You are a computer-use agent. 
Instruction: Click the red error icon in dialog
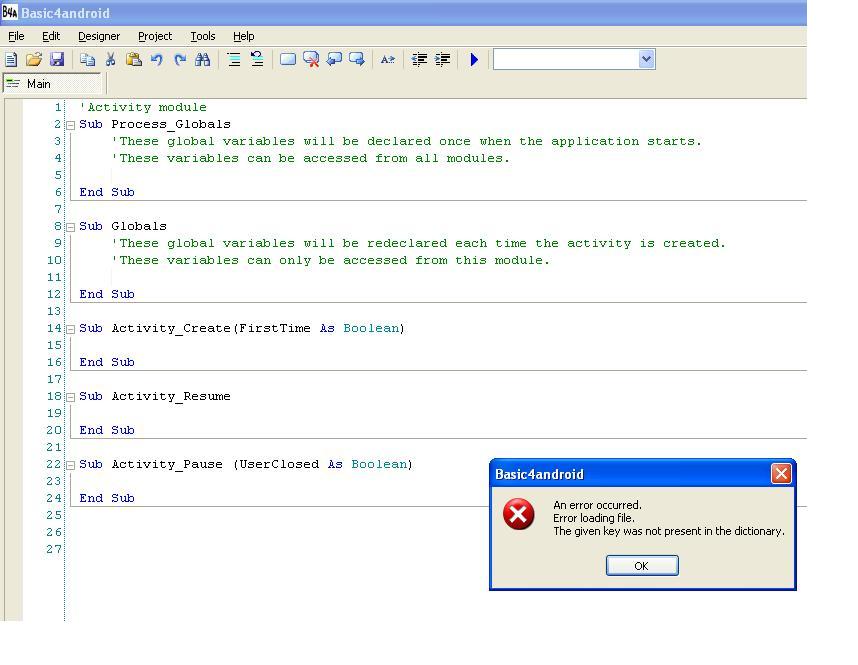(x=518, y=514)
